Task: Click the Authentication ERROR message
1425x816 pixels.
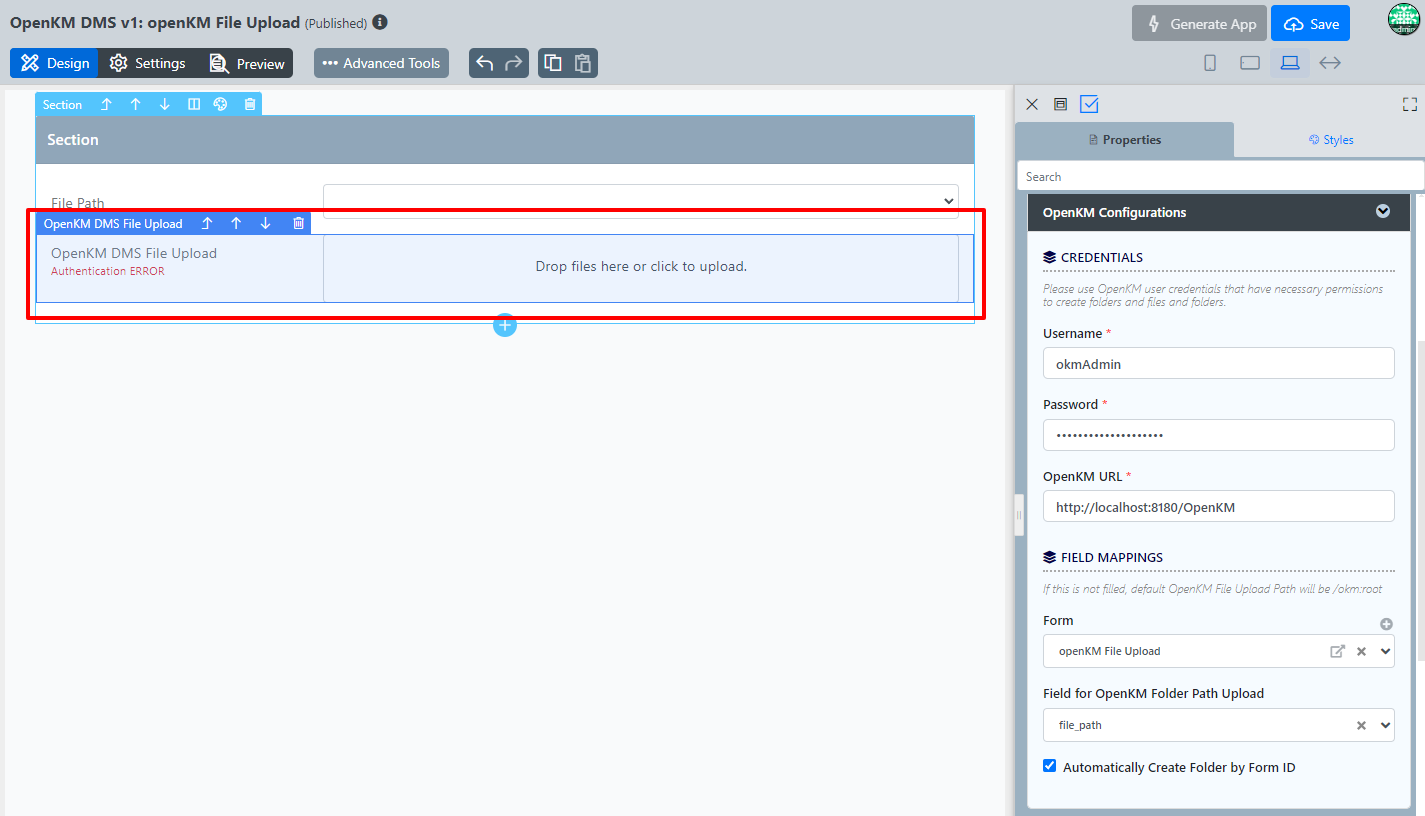Action: 108,271
